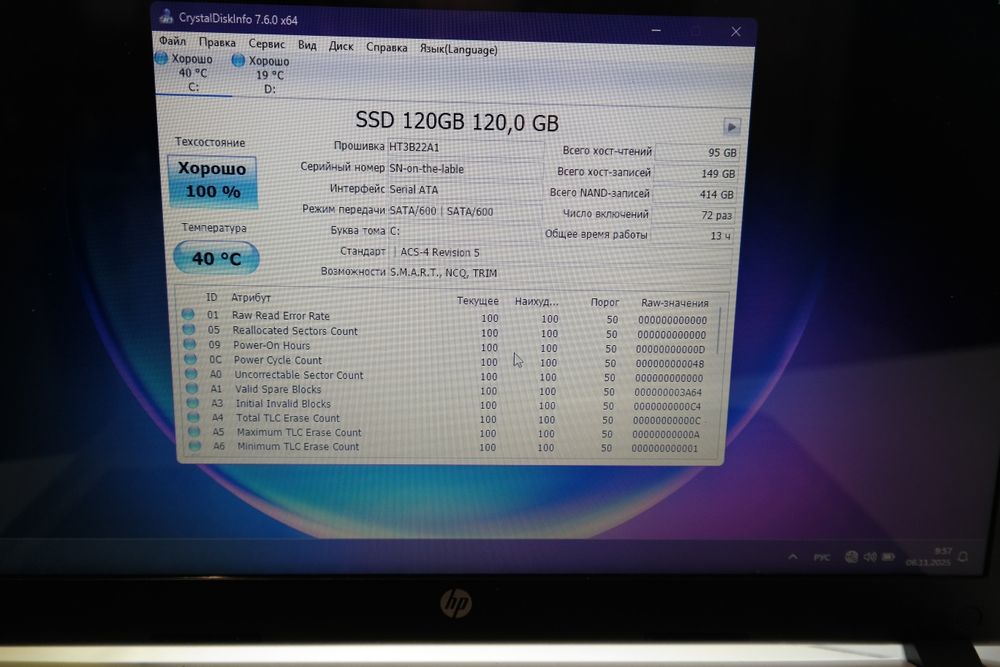The image size is (1000, 667).
Task: Open the Правка menu
Action: (217, 42)
